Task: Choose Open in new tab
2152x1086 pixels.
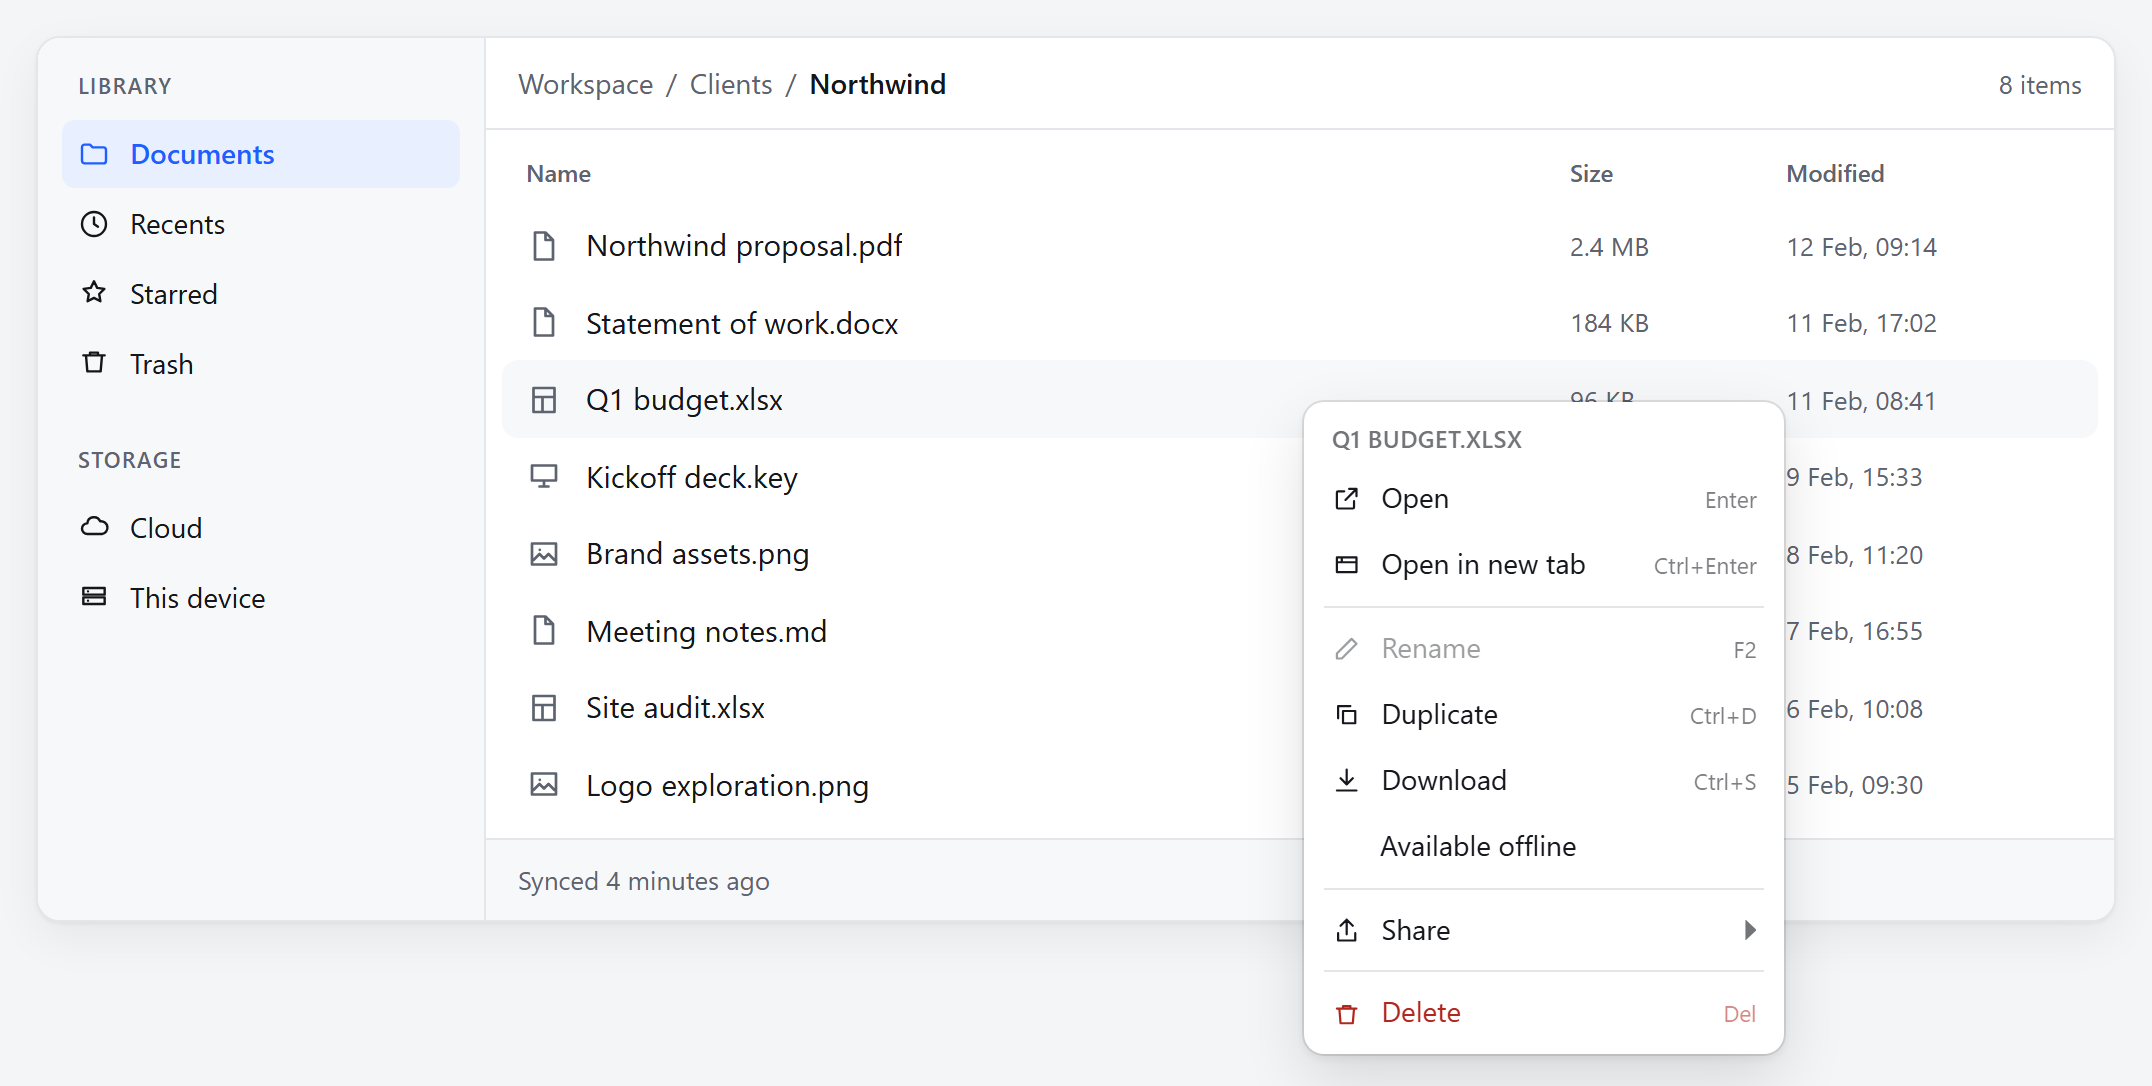Action: coord(1544,565)
